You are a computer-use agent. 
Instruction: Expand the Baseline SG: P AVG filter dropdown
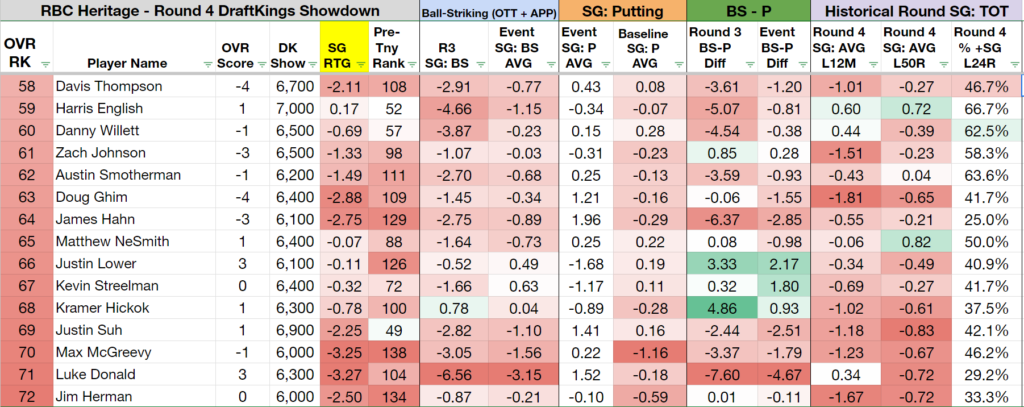(x=680, y=64)
